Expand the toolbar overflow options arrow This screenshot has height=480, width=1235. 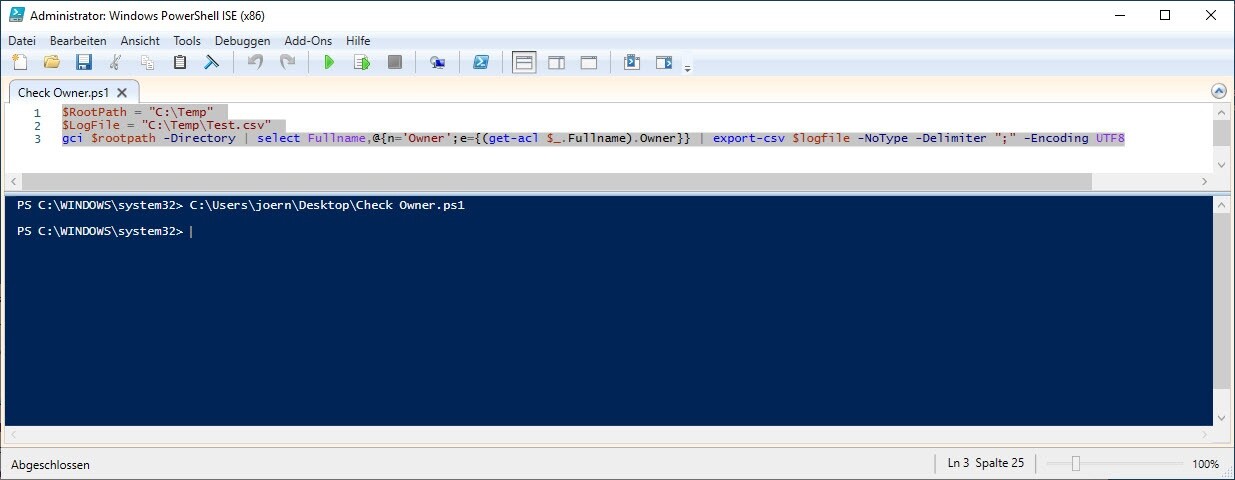[x=687, y=68]
